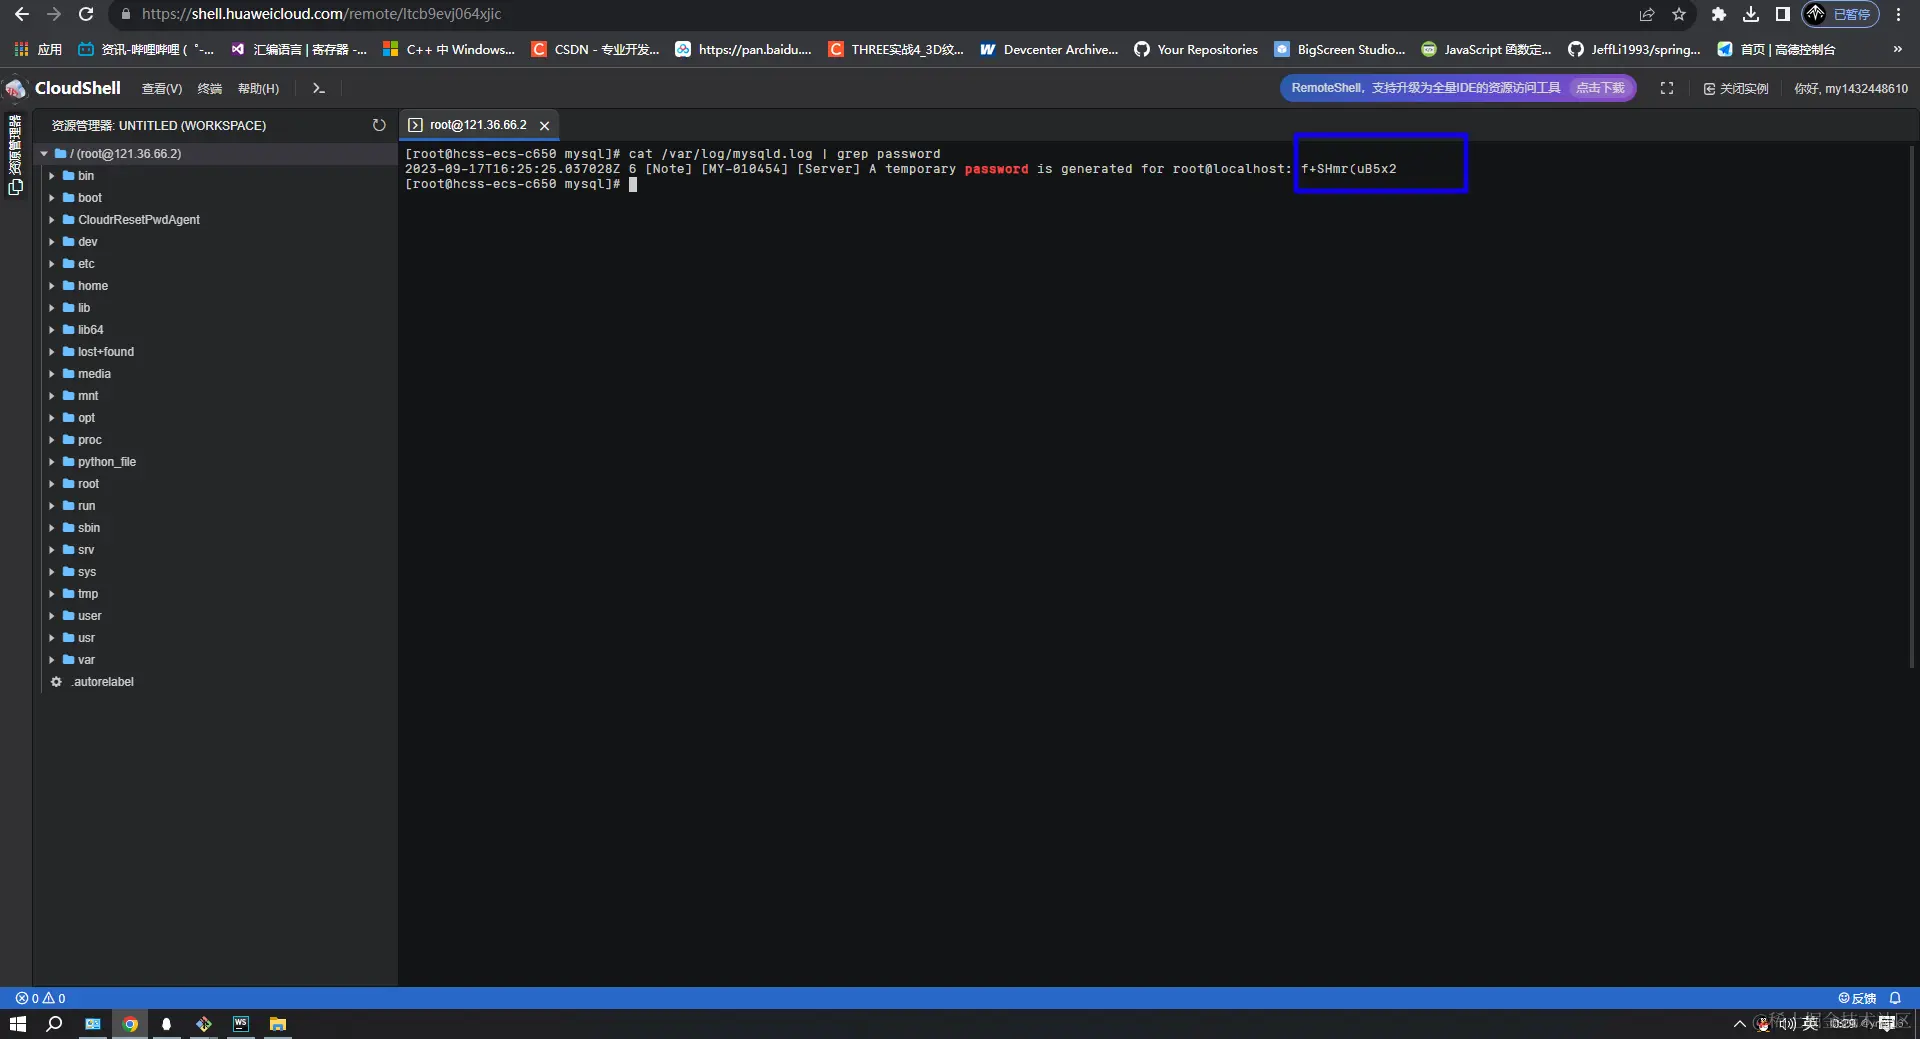Image resolution: width=1920 pixels, height=1039 pixels.
Task: Expand the dev folder
Action: [x=52, y=242]
